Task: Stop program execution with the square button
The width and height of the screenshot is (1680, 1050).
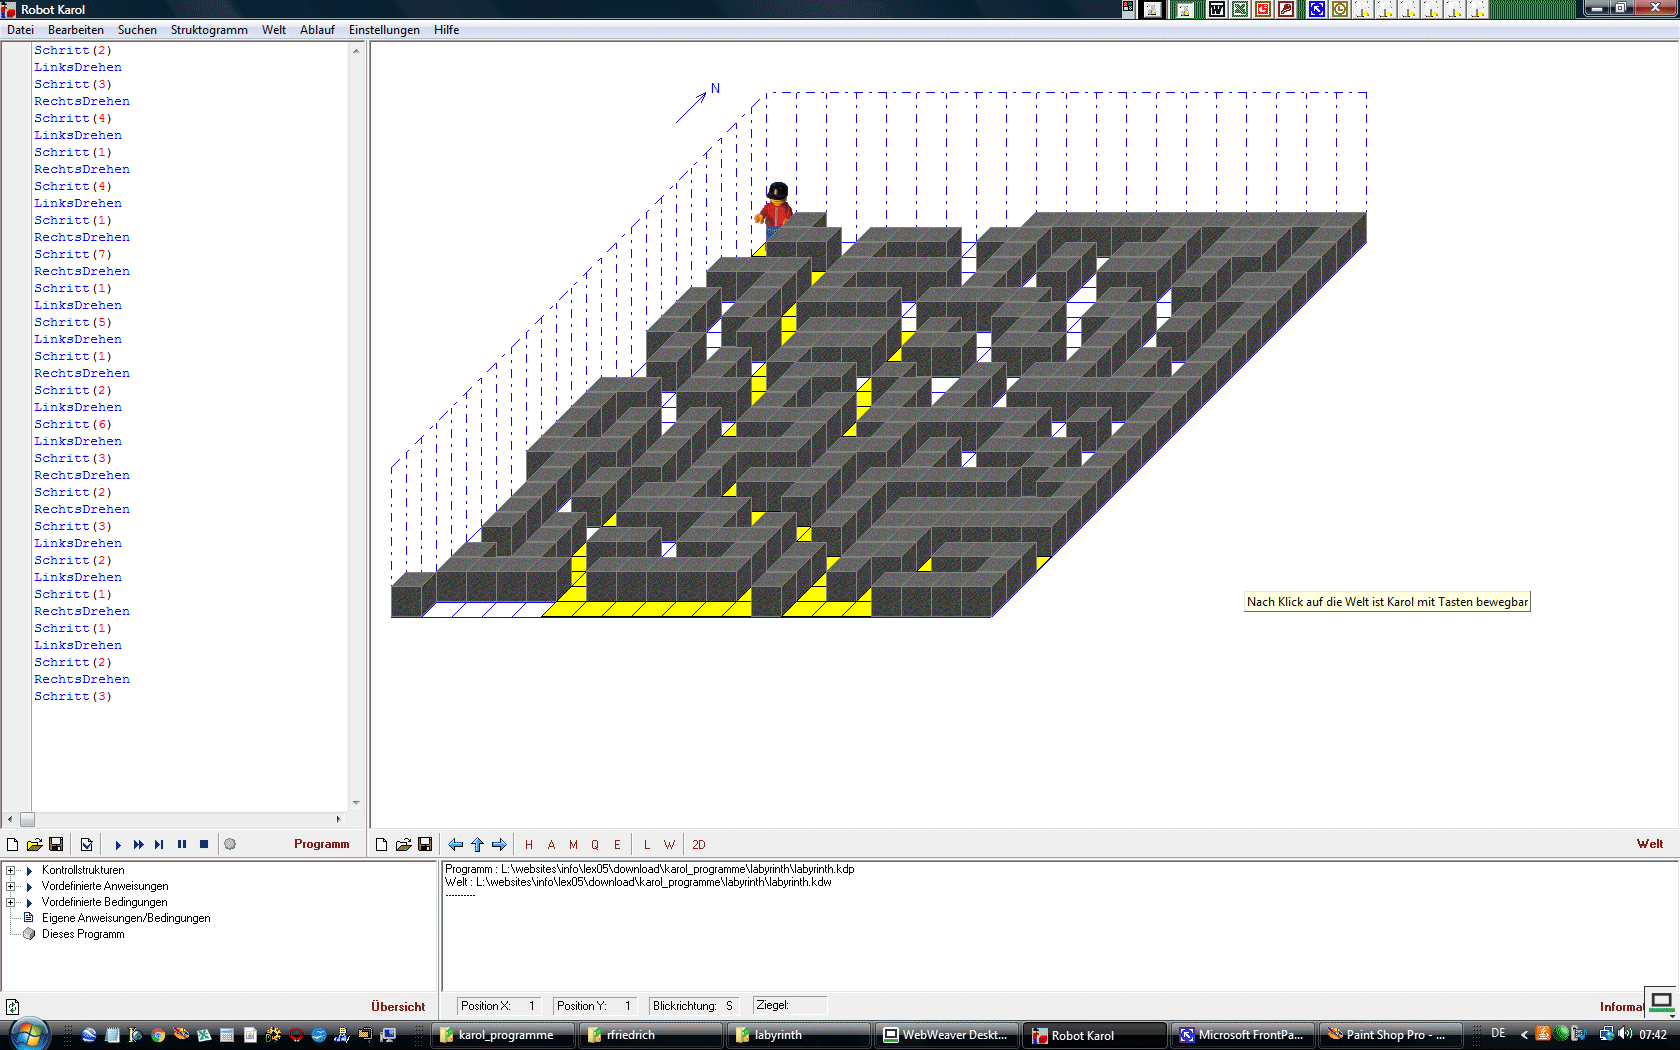Action: (x=204, y=844)
